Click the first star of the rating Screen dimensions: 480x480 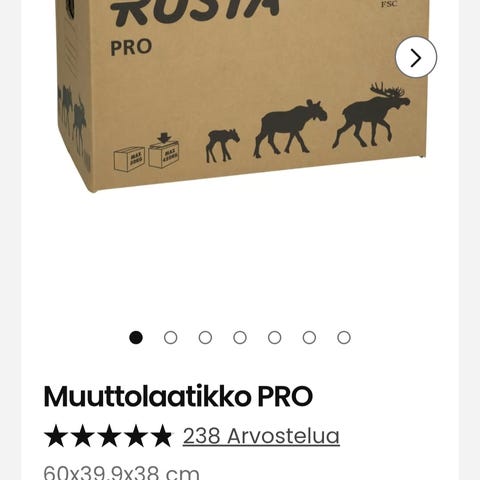tap(56, 436)
